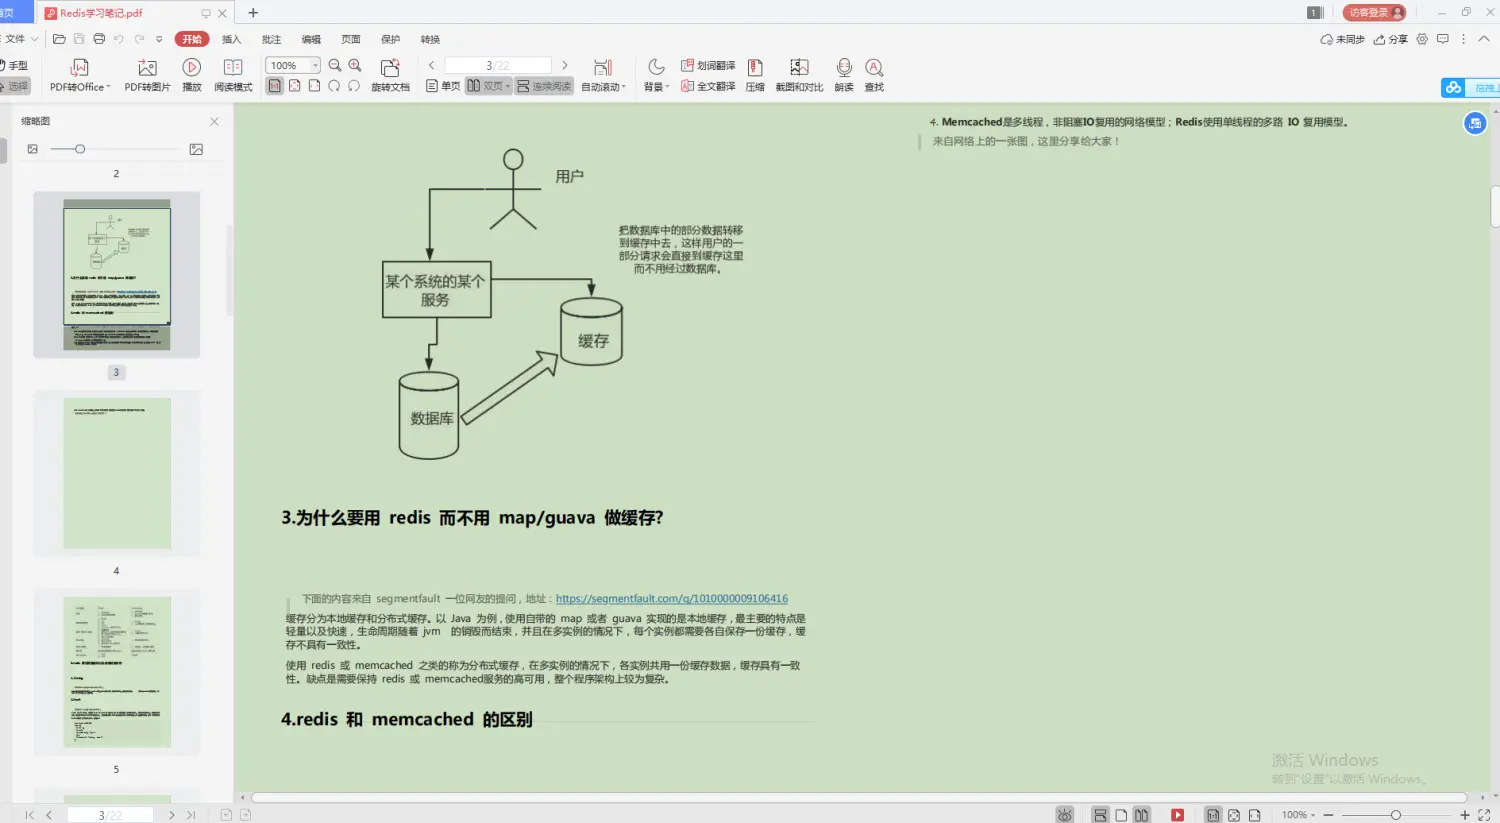Enable 双页 two-page view mode

[486, 86]
